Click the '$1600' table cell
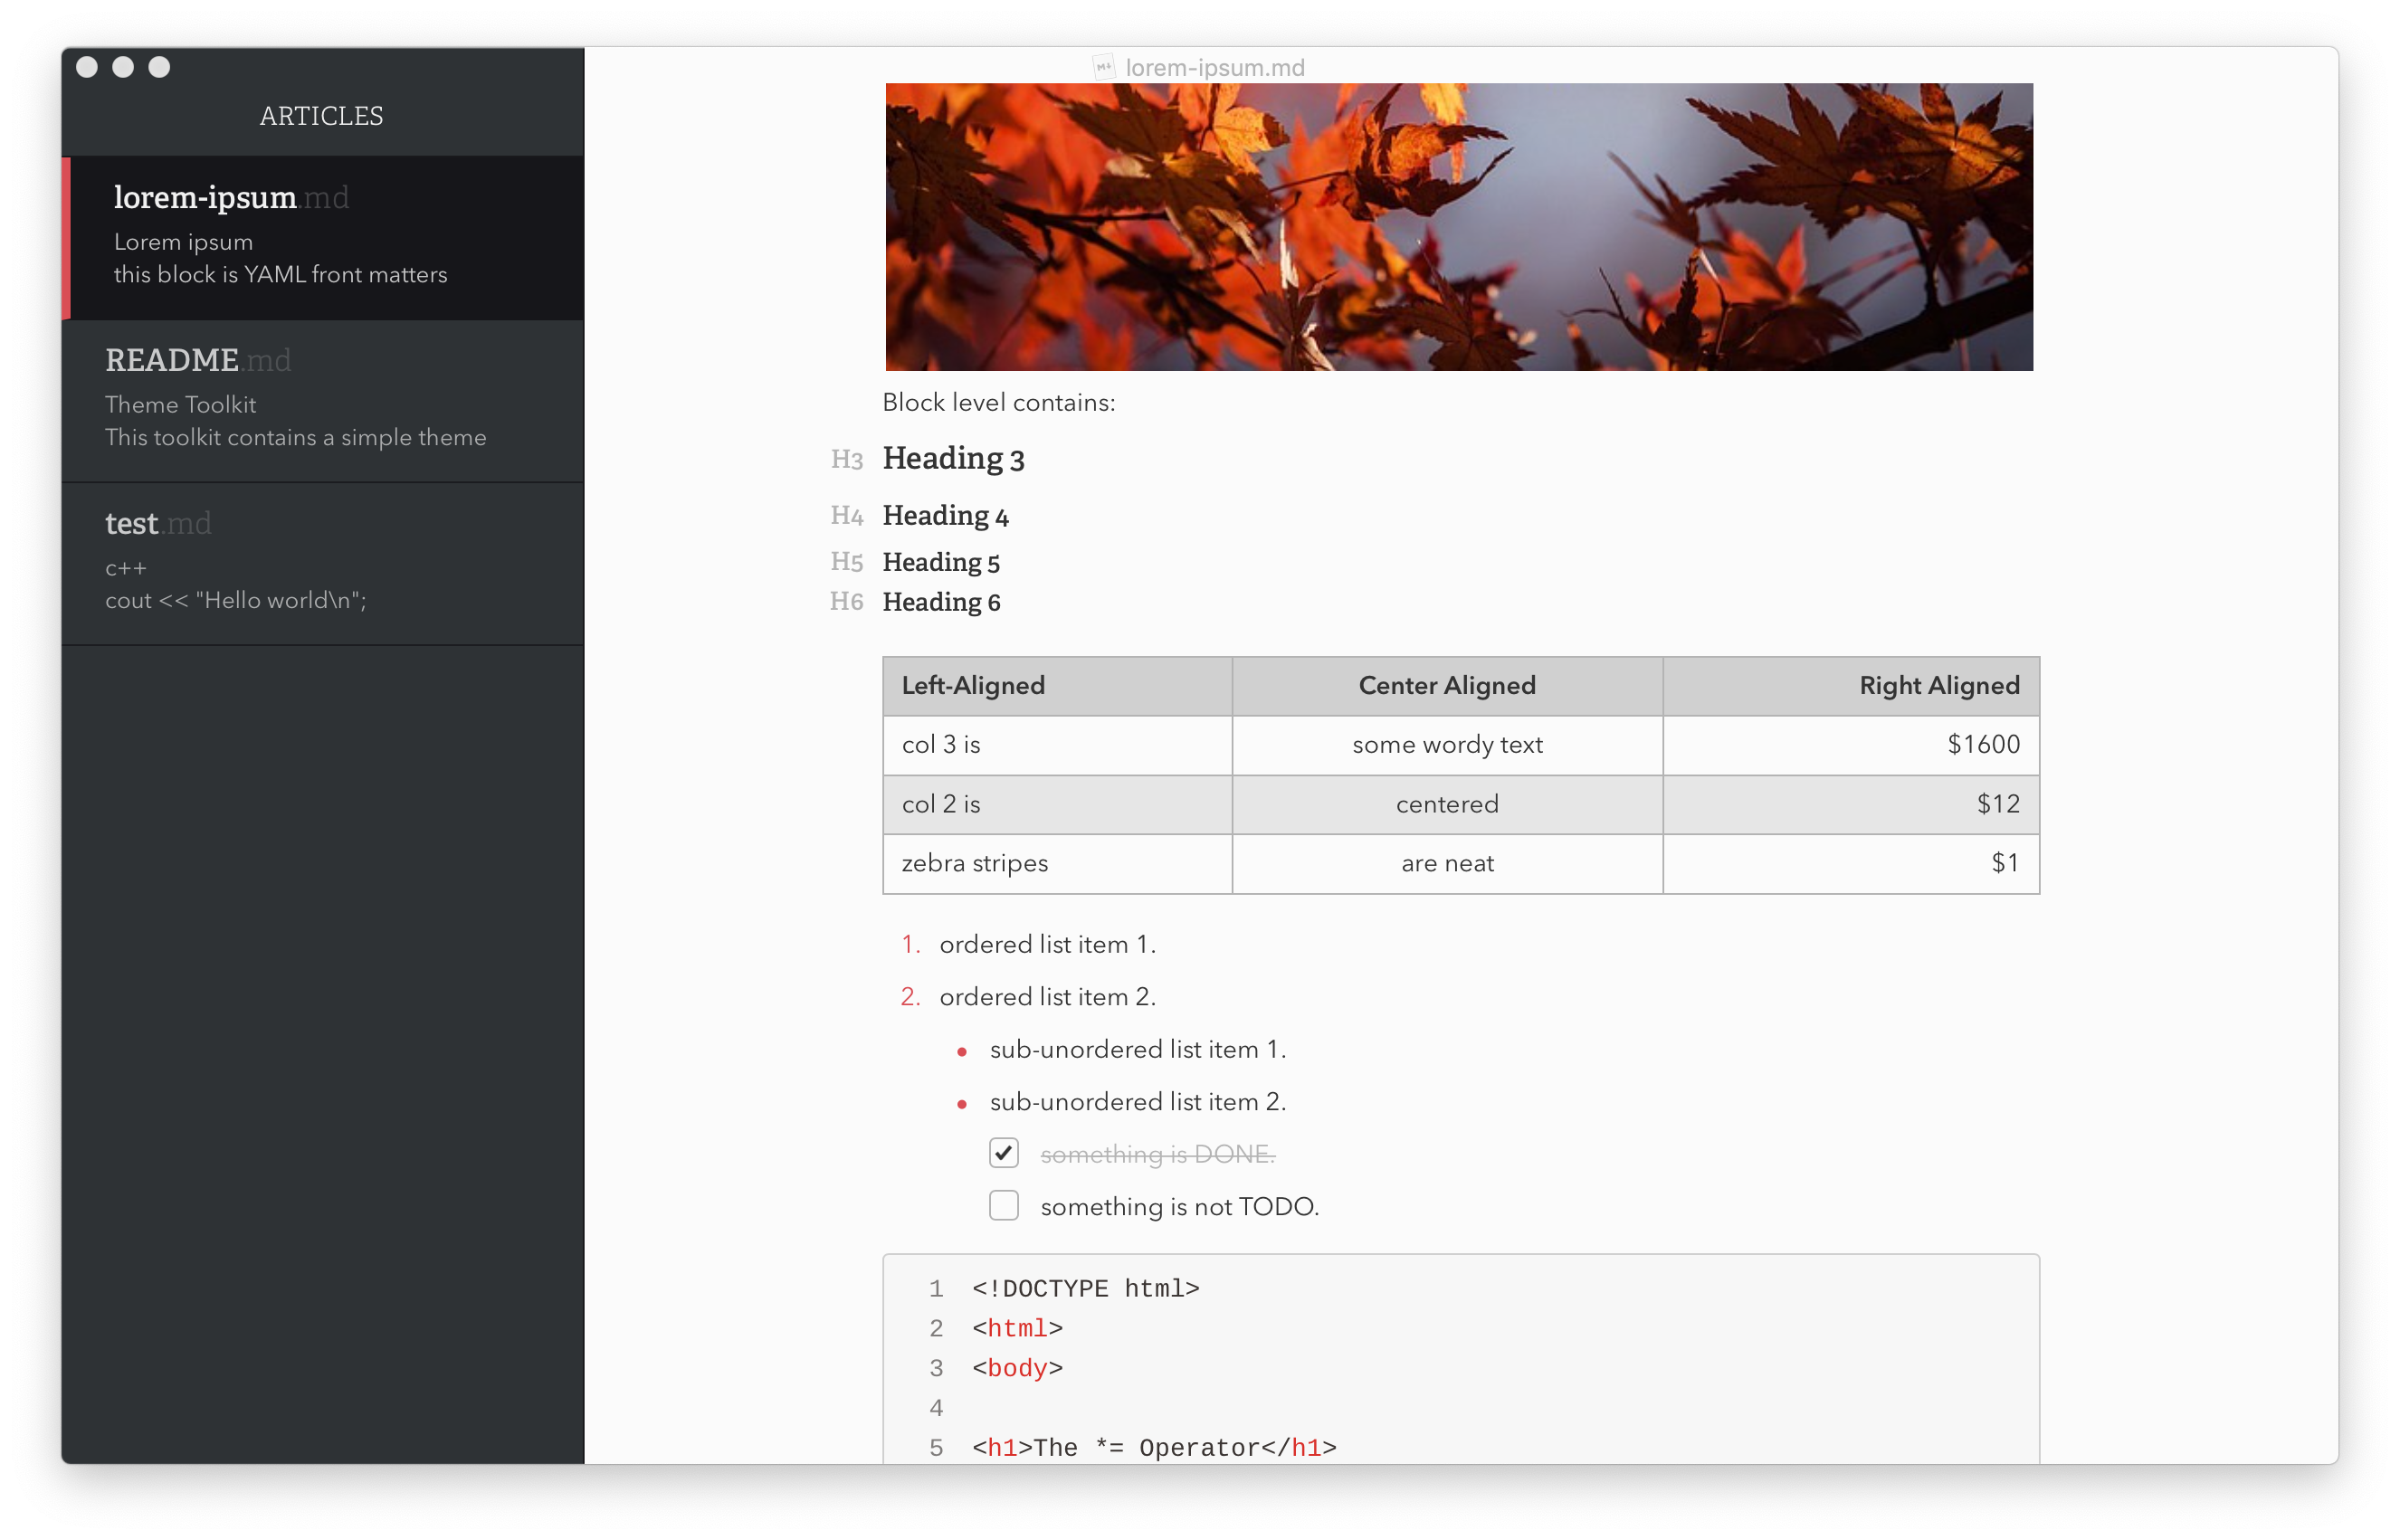 click(1982, 745)
